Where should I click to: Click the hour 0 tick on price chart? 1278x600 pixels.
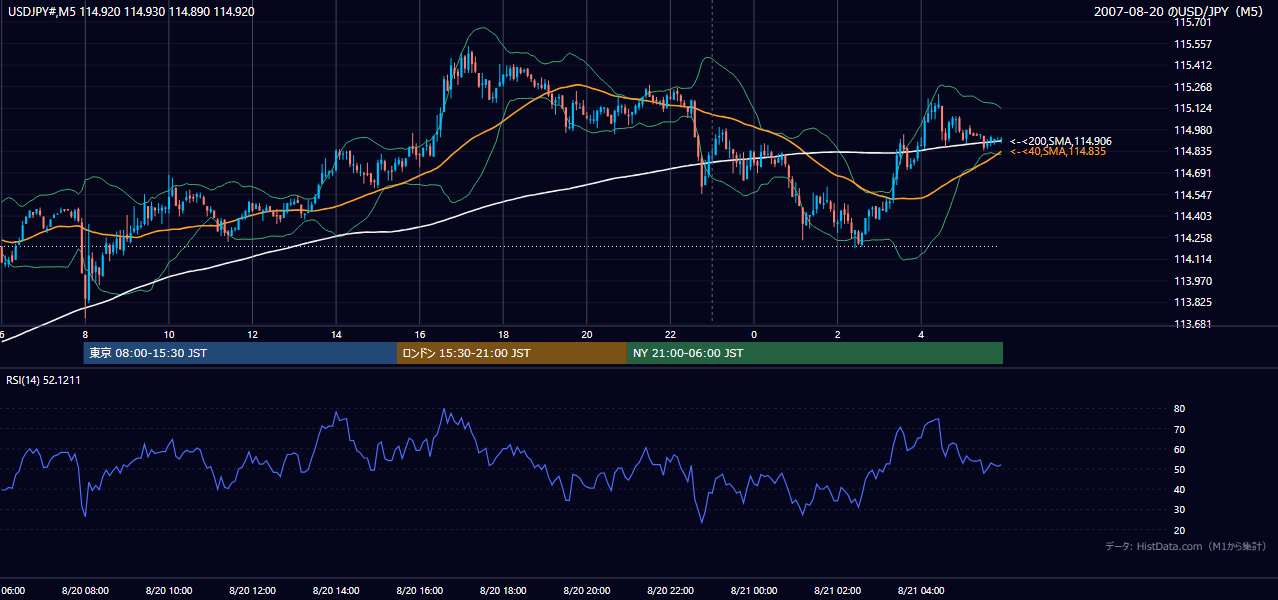(x=754, y=335)
